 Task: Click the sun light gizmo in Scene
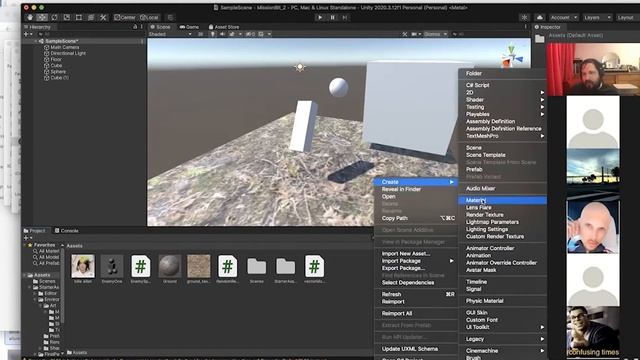(300, 67)
